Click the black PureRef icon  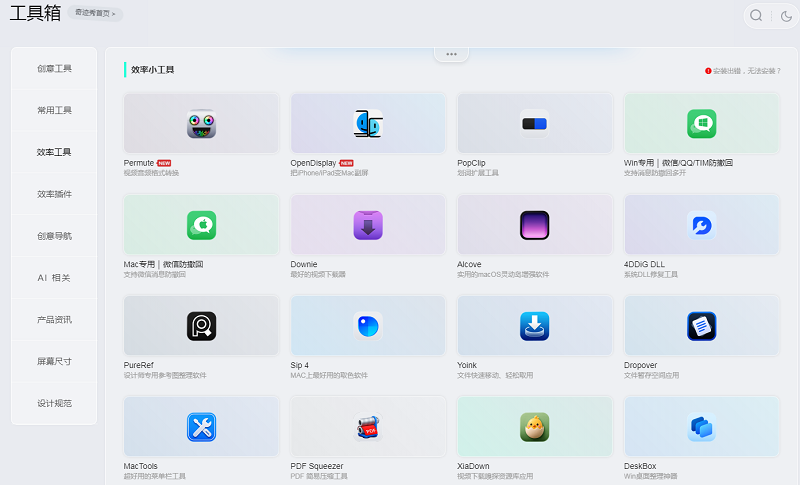(x=202, y=326)
